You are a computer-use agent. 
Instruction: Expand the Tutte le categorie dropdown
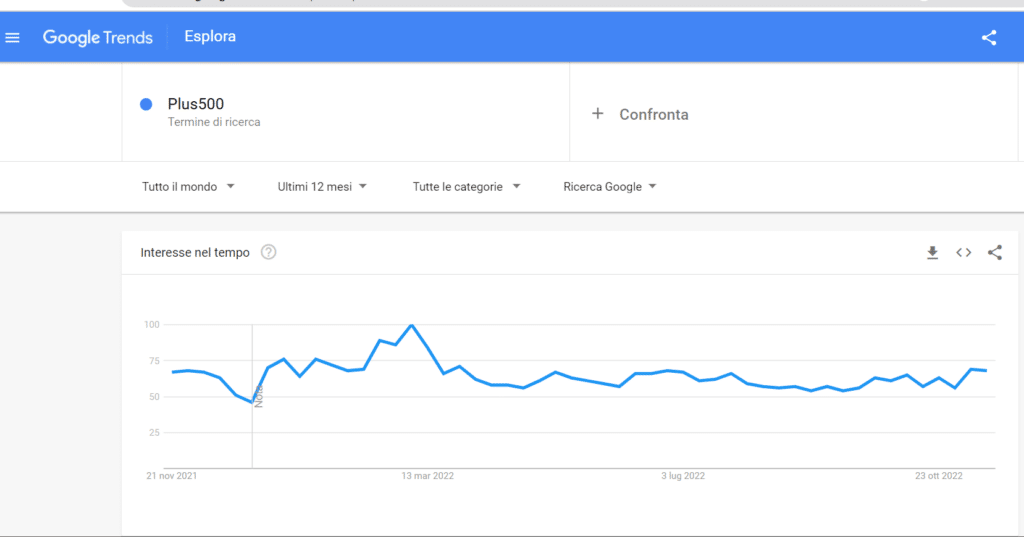[x=466, y=187]
